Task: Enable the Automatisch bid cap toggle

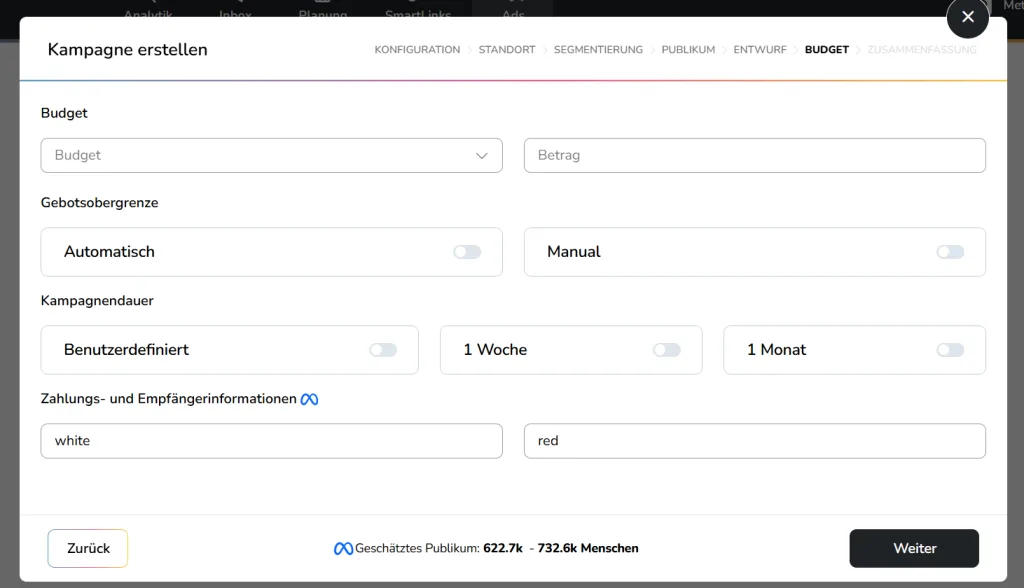Action: coord(467,252)
